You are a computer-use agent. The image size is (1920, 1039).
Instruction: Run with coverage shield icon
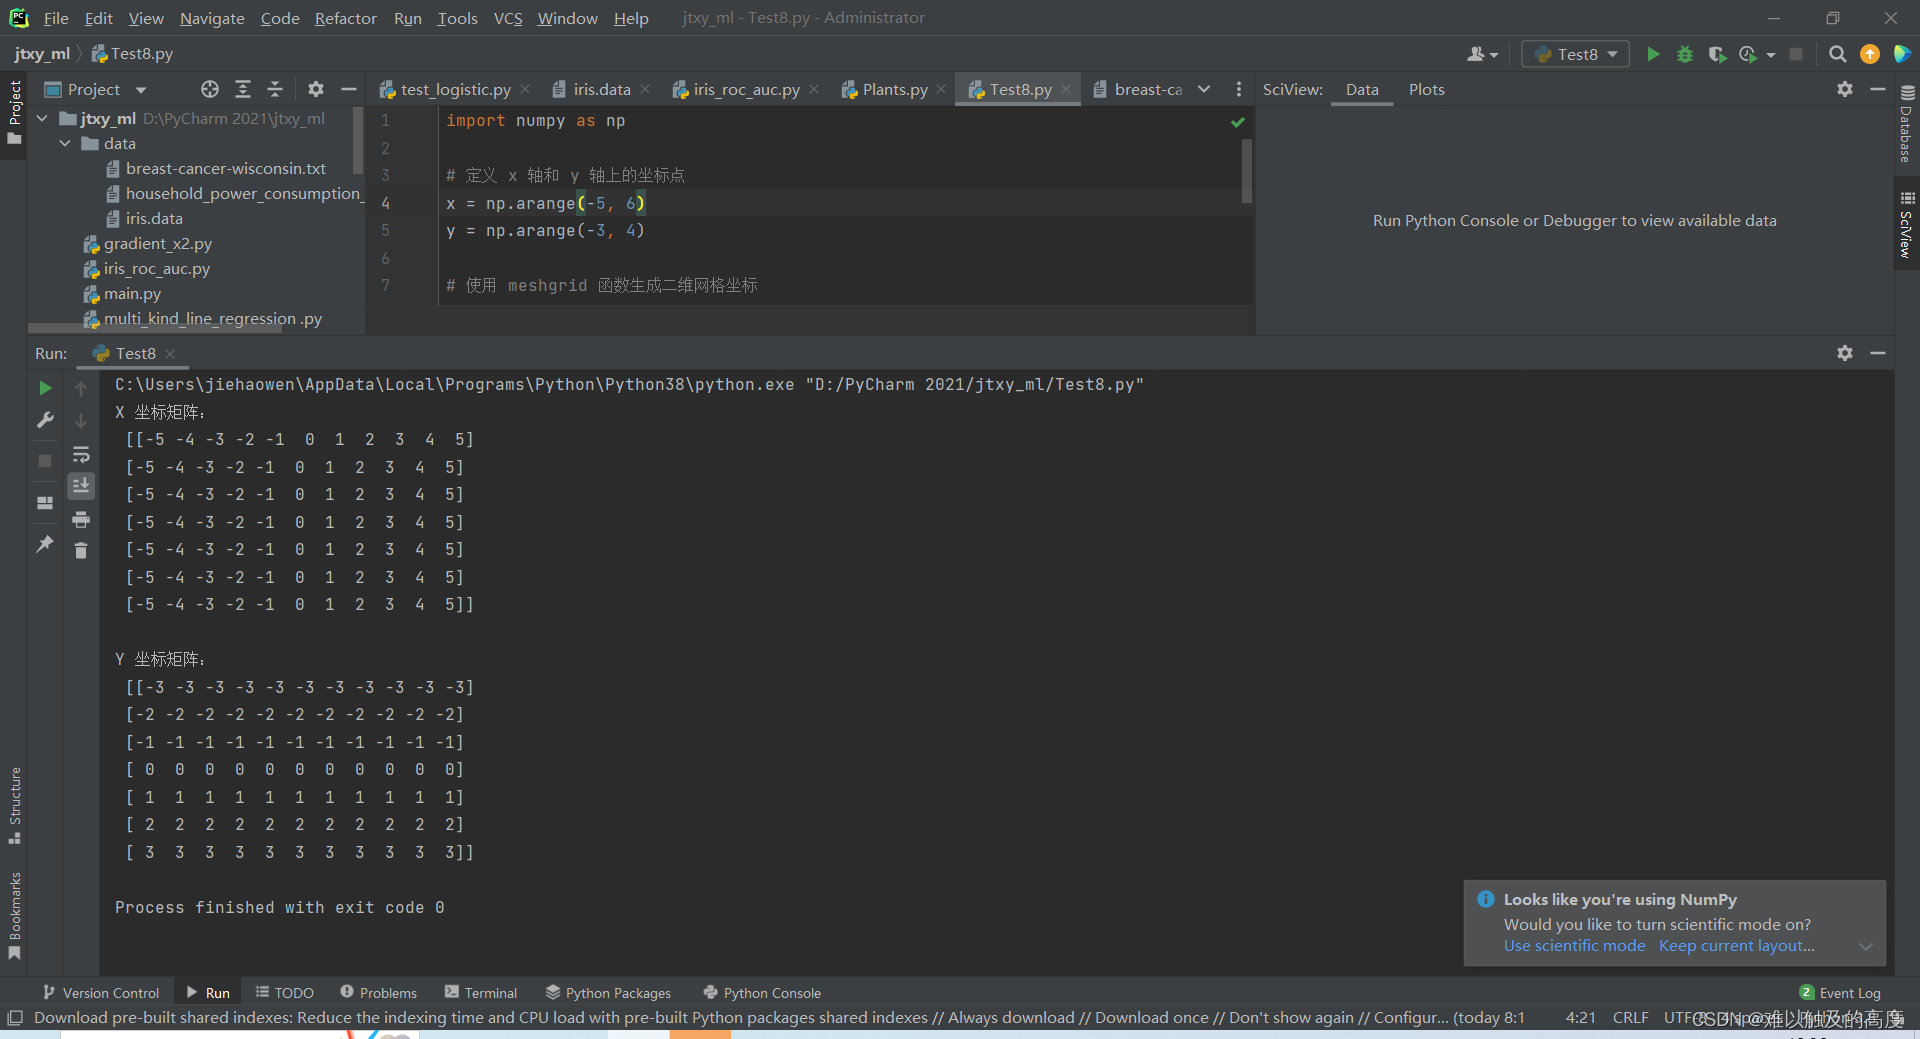(1716, 54)
